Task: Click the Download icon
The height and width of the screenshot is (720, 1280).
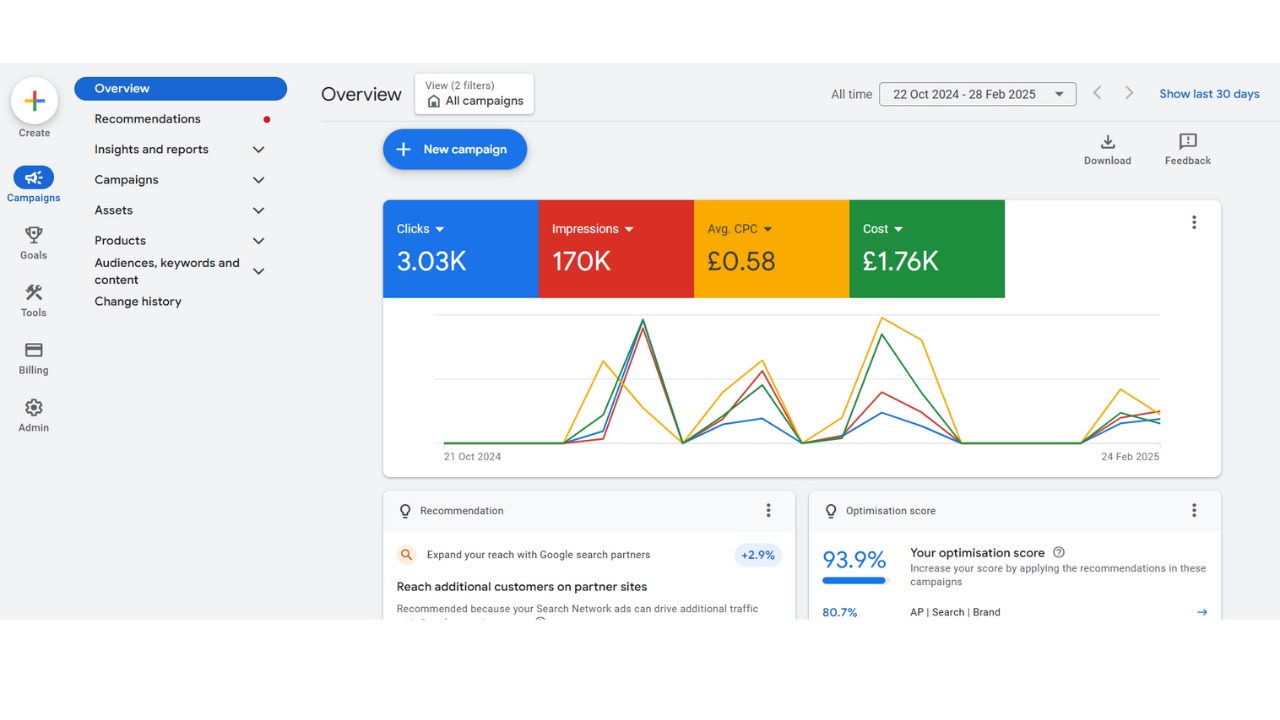Action: 1108,142
